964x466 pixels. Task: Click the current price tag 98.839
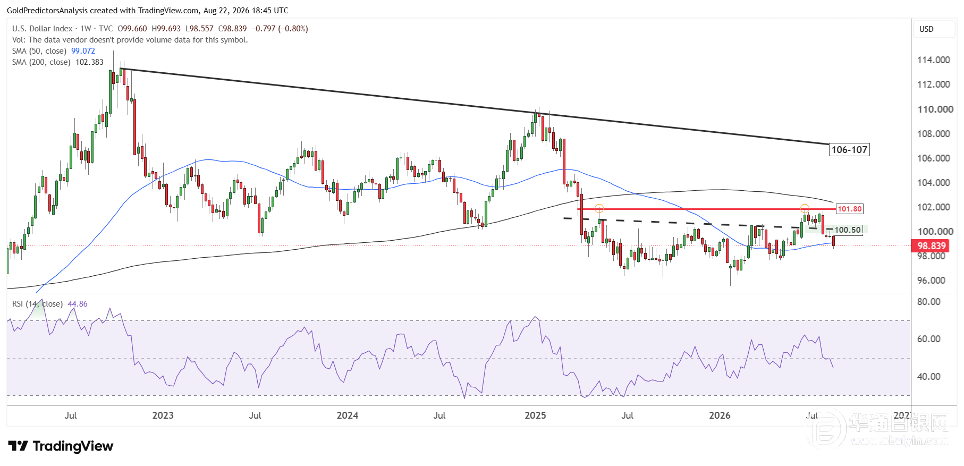(932, 245)
